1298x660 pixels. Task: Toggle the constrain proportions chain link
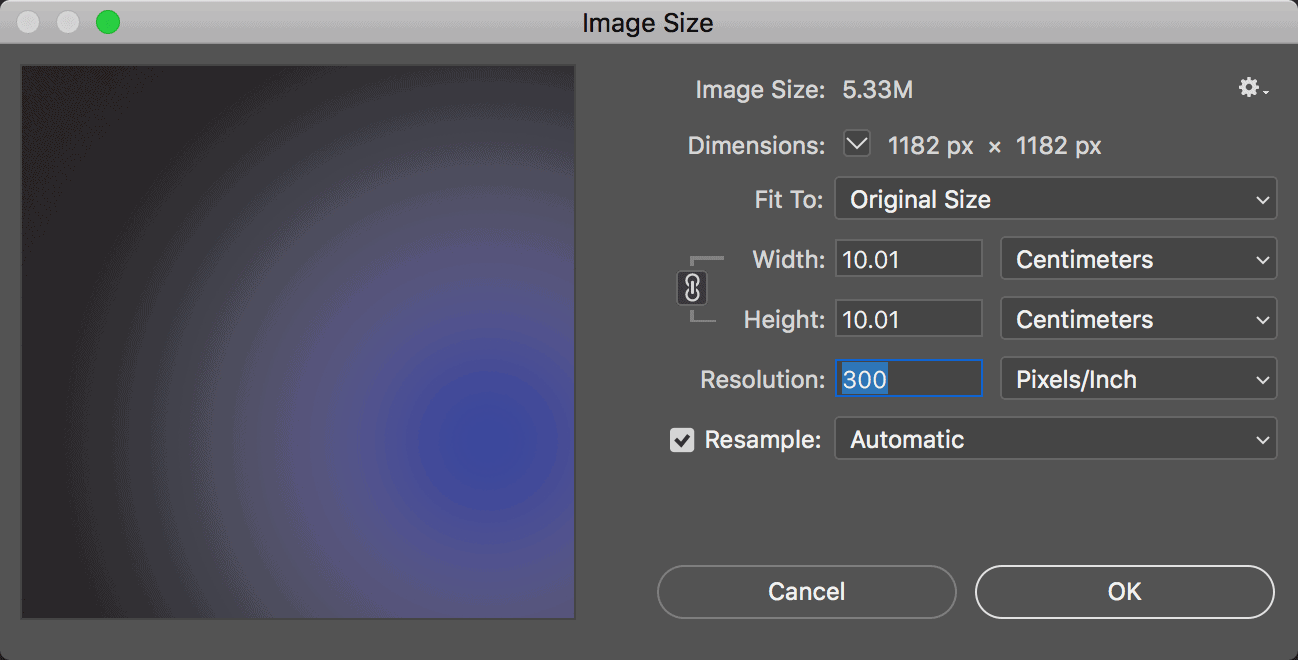coord(691,289)
